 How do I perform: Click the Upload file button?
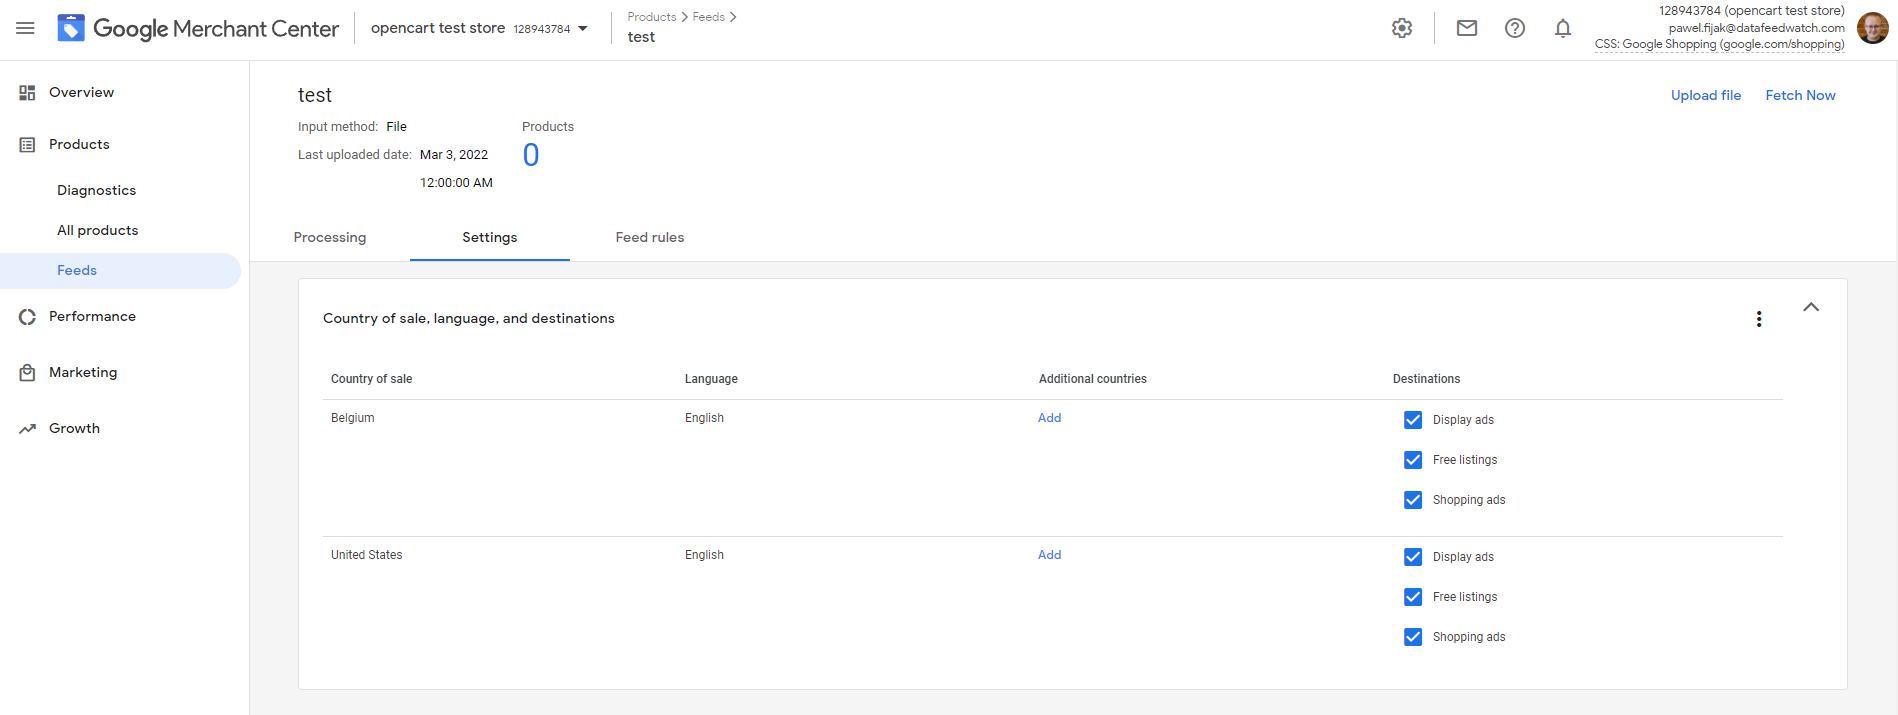pos(1706,96)
